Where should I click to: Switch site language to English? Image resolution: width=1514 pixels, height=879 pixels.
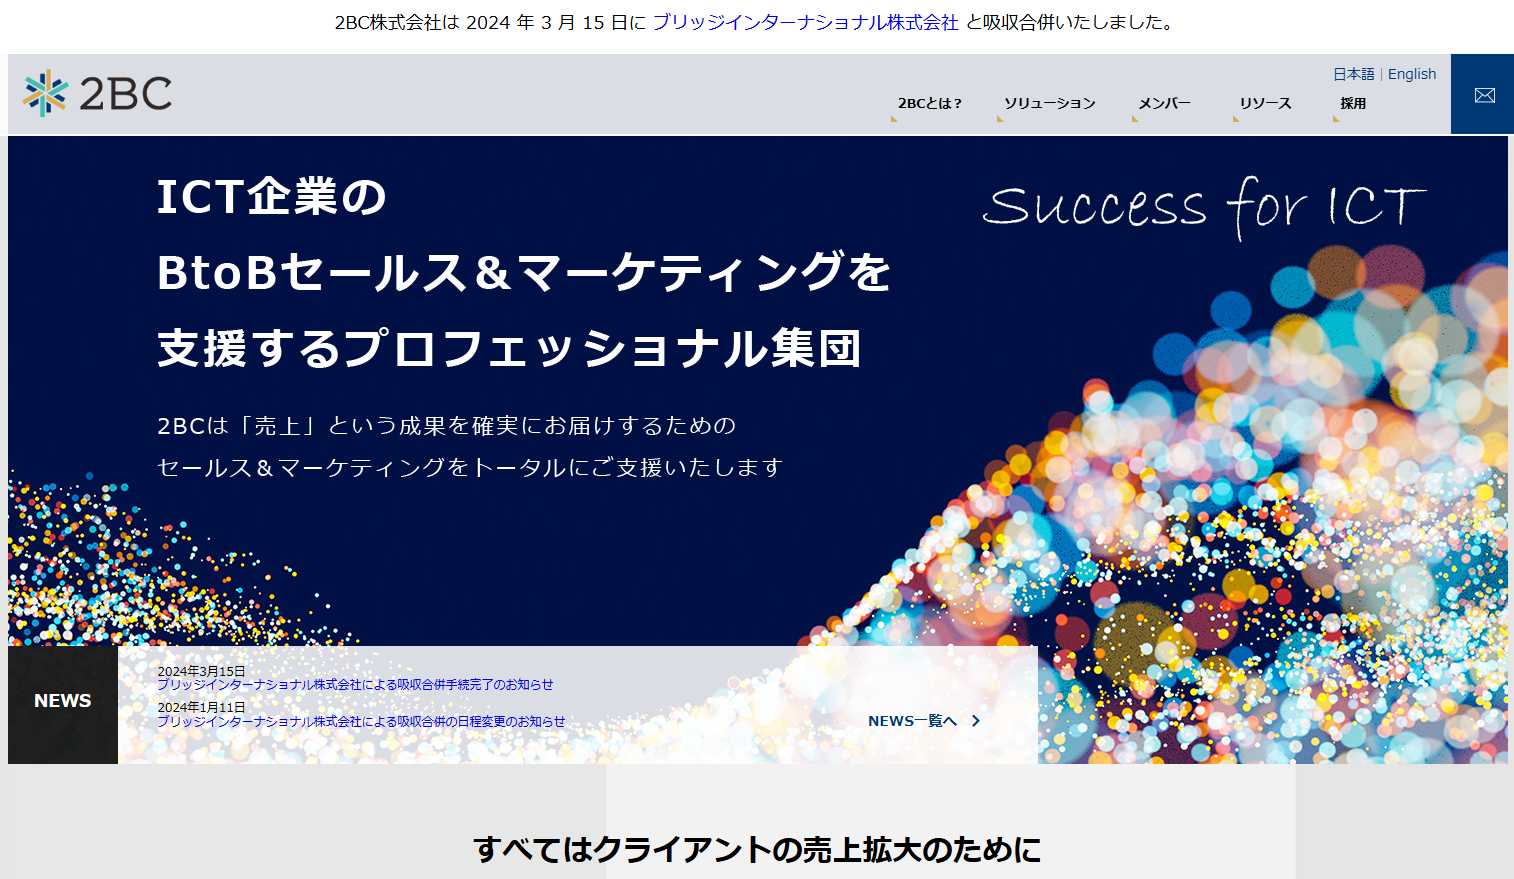[x=1411, y=74]
